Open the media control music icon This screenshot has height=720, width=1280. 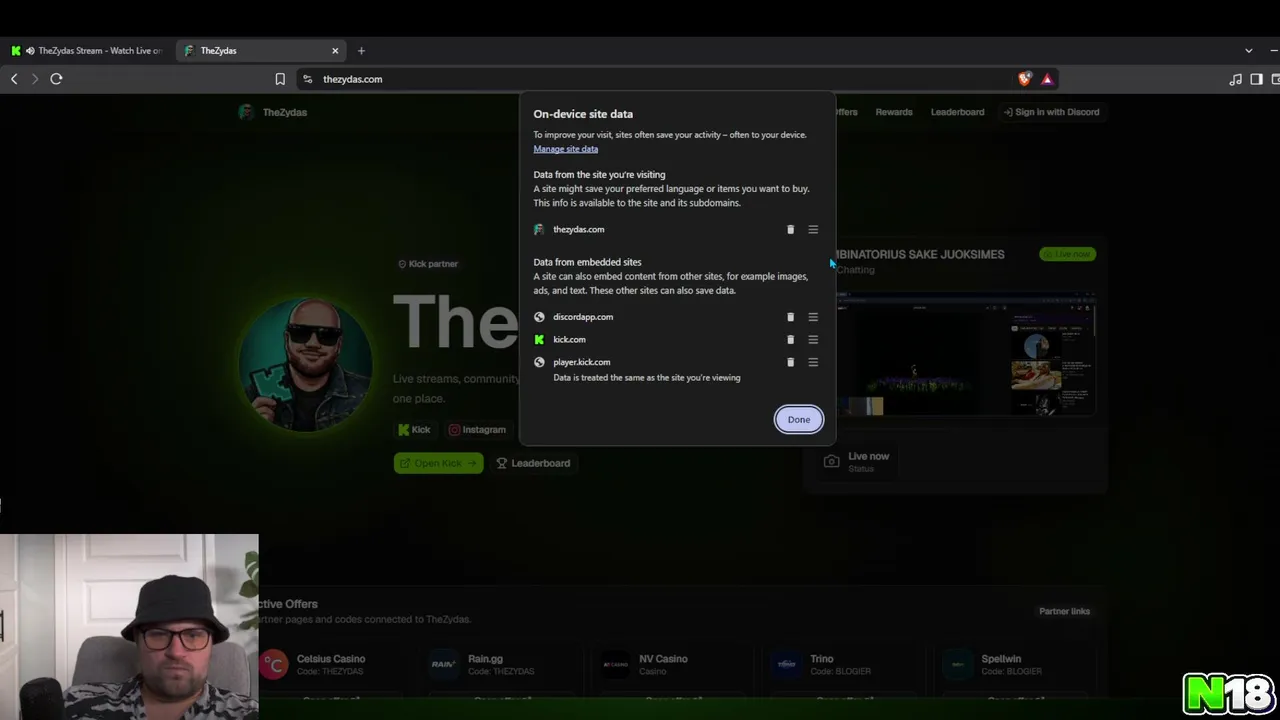click(1236, 79)
